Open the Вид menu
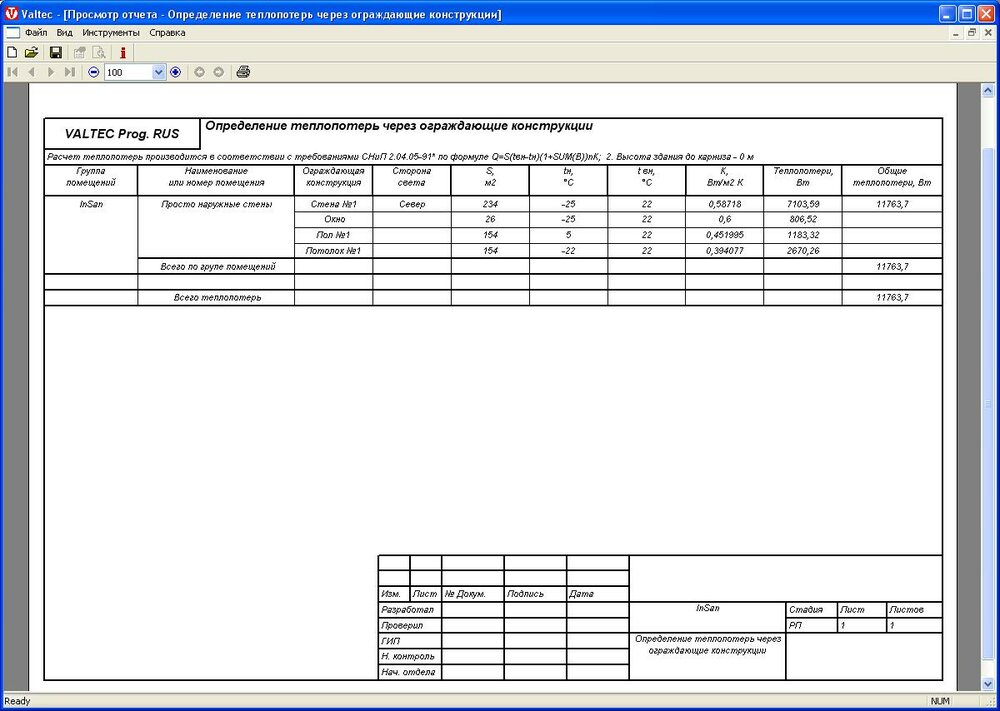Screen dimensions: 1000x711 tap(64, 33)
